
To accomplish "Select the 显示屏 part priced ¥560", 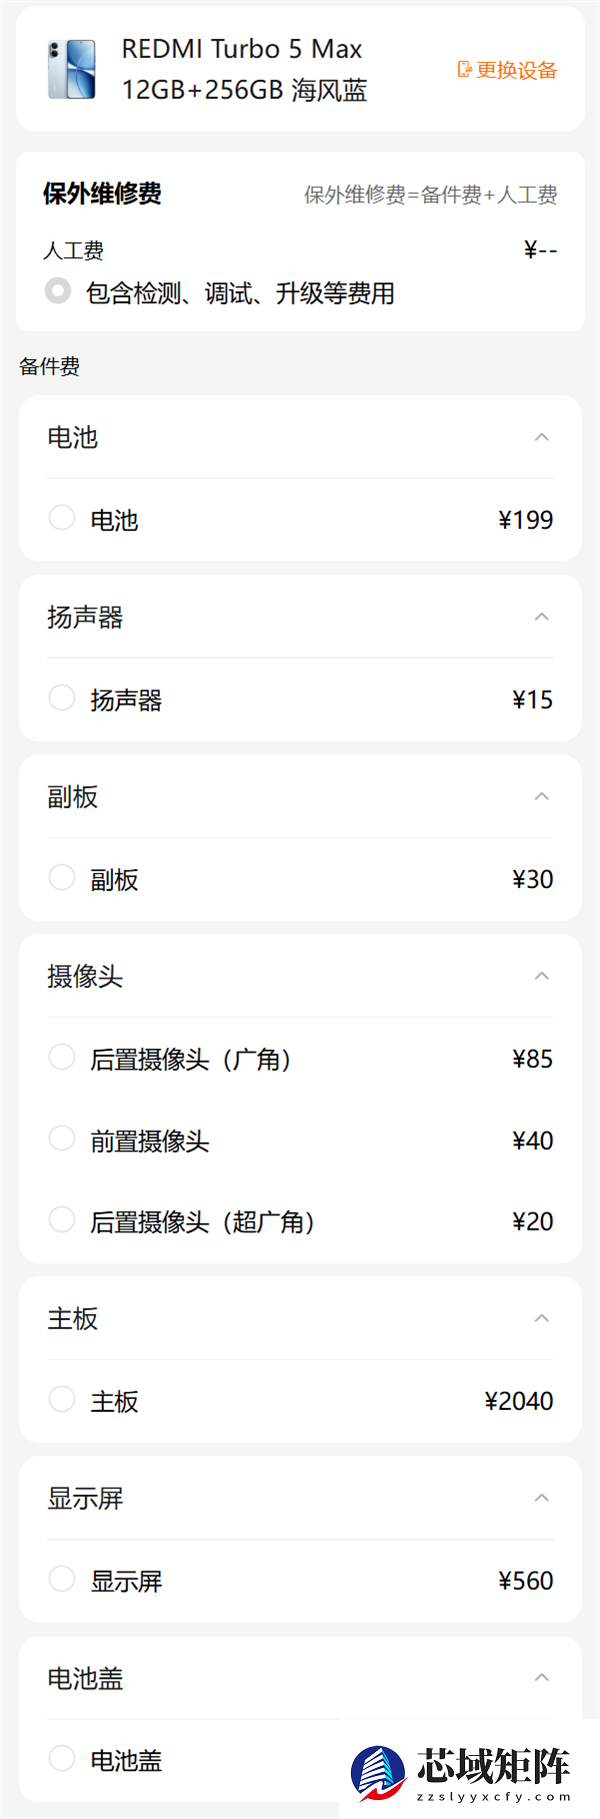I will (61, 1579).
